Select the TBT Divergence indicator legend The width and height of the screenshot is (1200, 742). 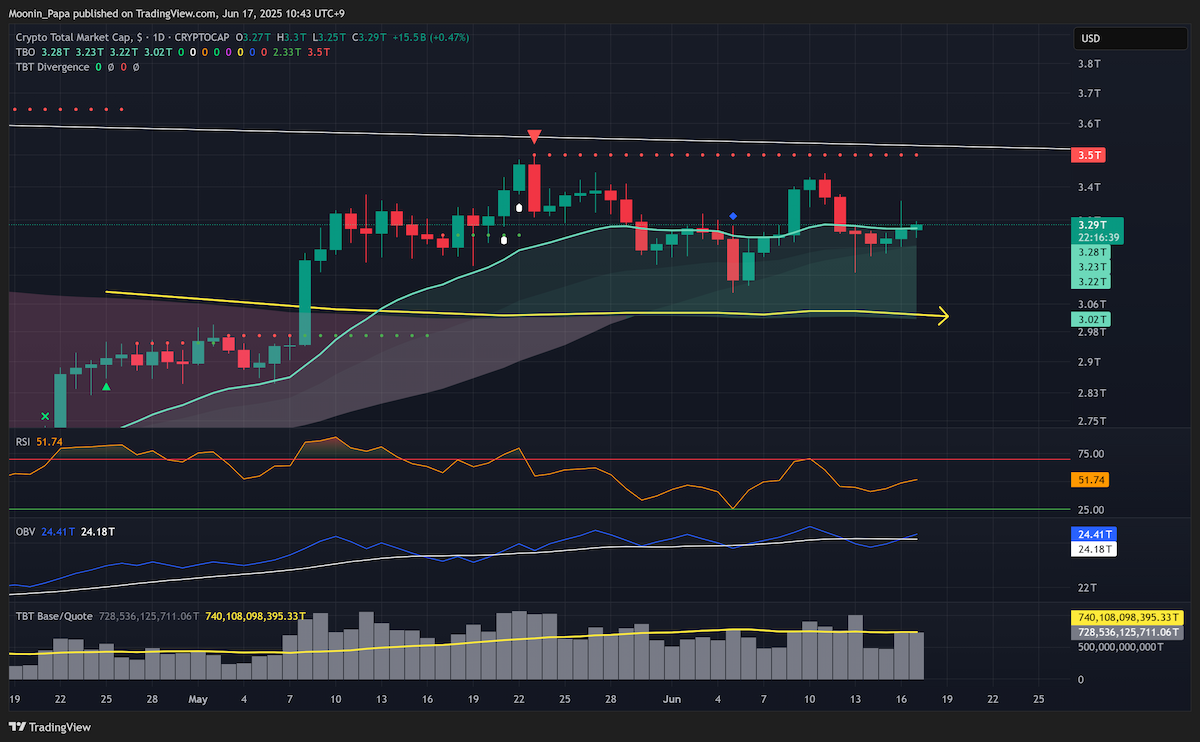[51, 67]
